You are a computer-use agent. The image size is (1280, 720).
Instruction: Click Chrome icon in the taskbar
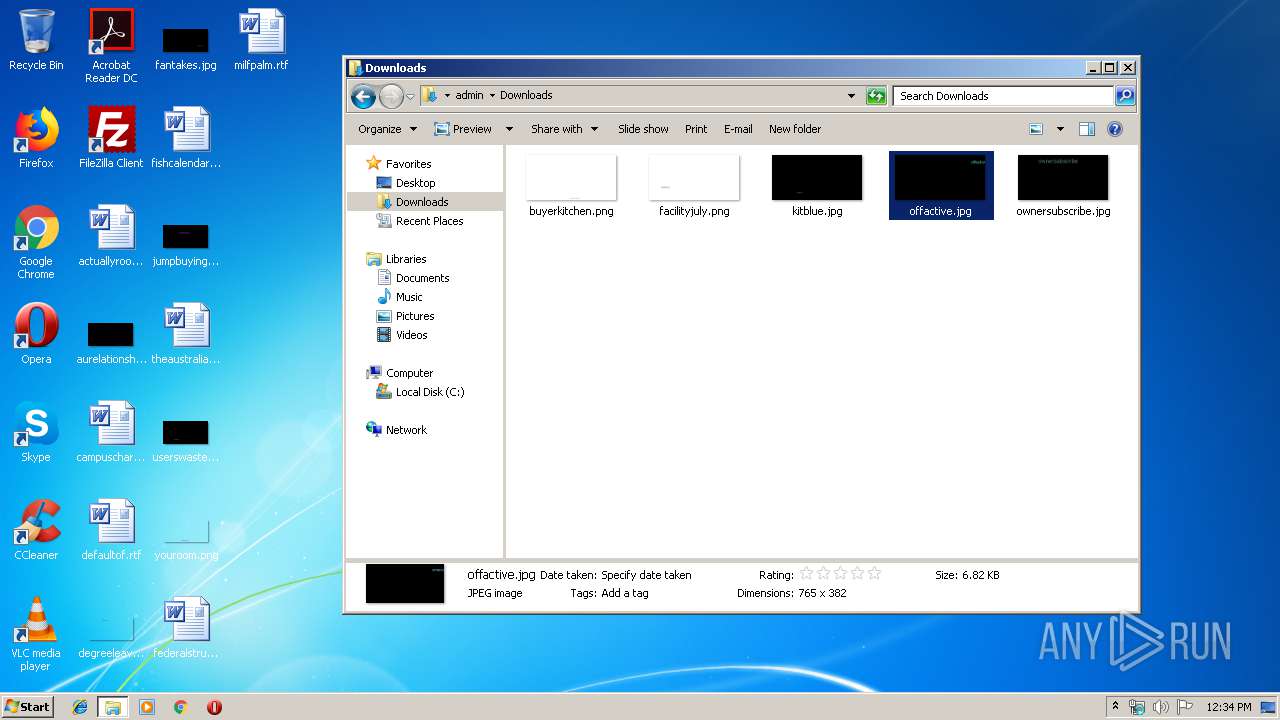180,707
